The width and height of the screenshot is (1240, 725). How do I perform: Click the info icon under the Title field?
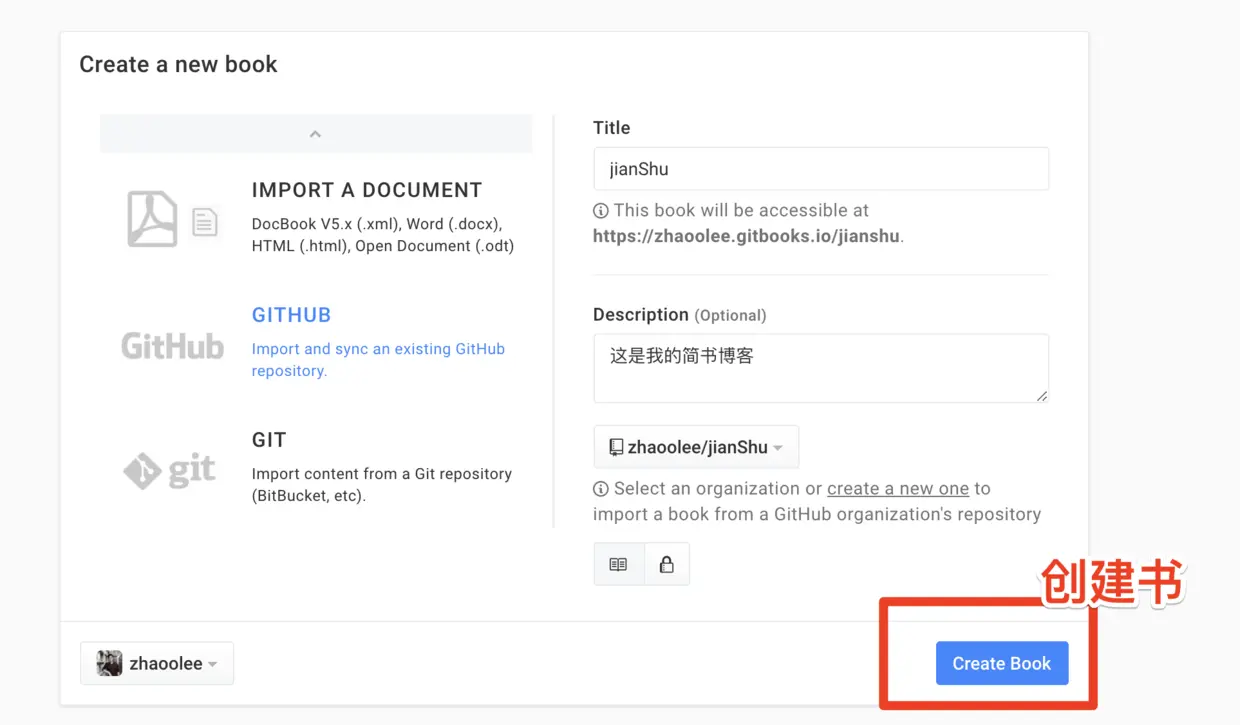[601, 211]
